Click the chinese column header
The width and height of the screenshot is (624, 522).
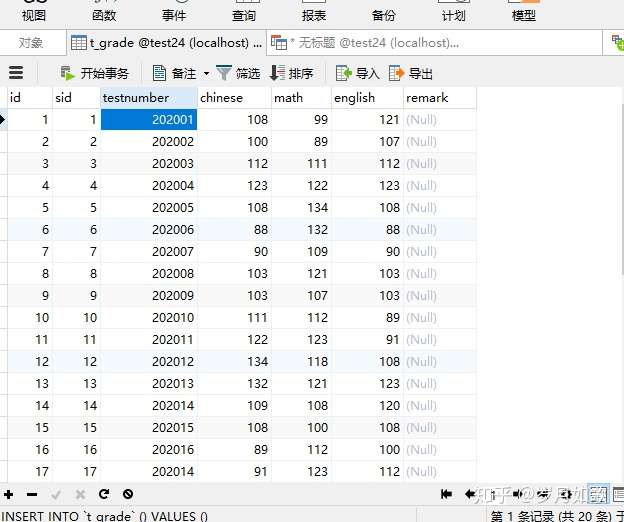(234, 97)
